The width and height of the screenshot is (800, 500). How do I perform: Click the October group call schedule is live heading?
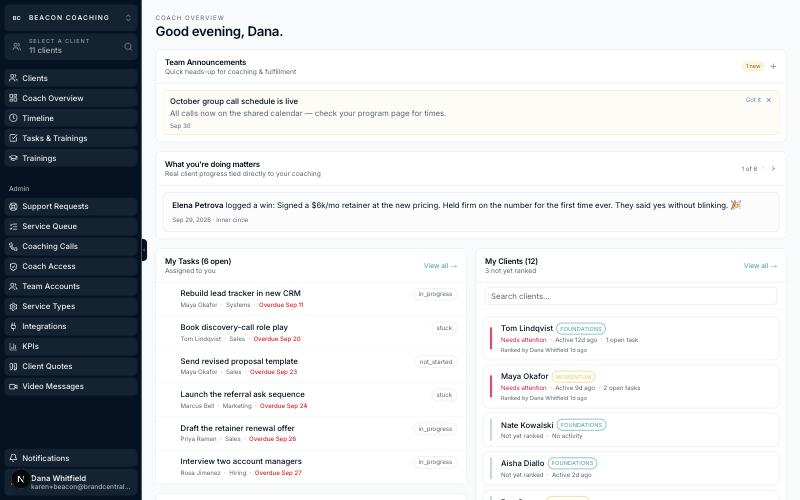point(234,101)
